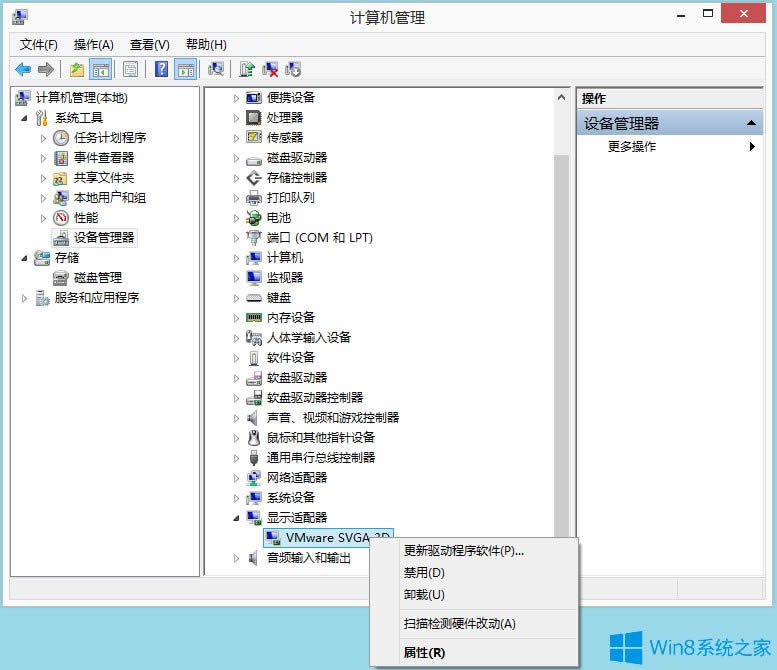Click the Properties toolbar icon
The width and height of the screenshot is (777, 670).
click(x=130, y=69)
